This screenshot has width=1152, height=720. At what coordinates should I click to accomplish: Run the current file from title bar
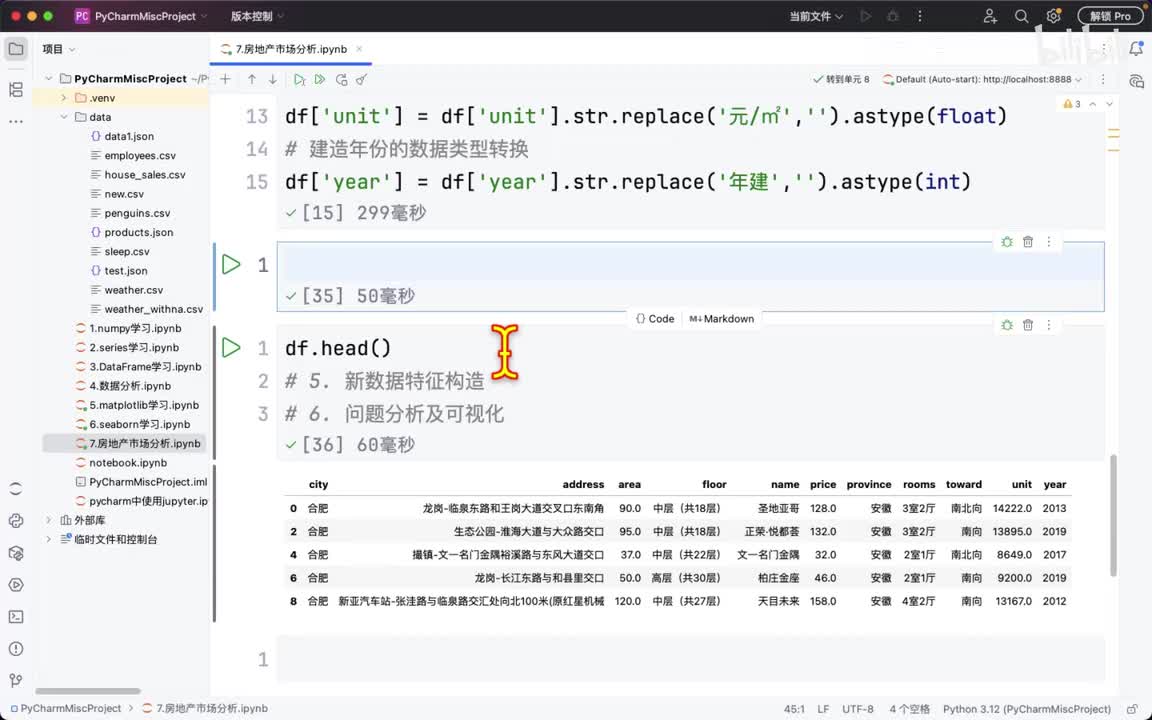pyautogui.click(x=865, y=16)
